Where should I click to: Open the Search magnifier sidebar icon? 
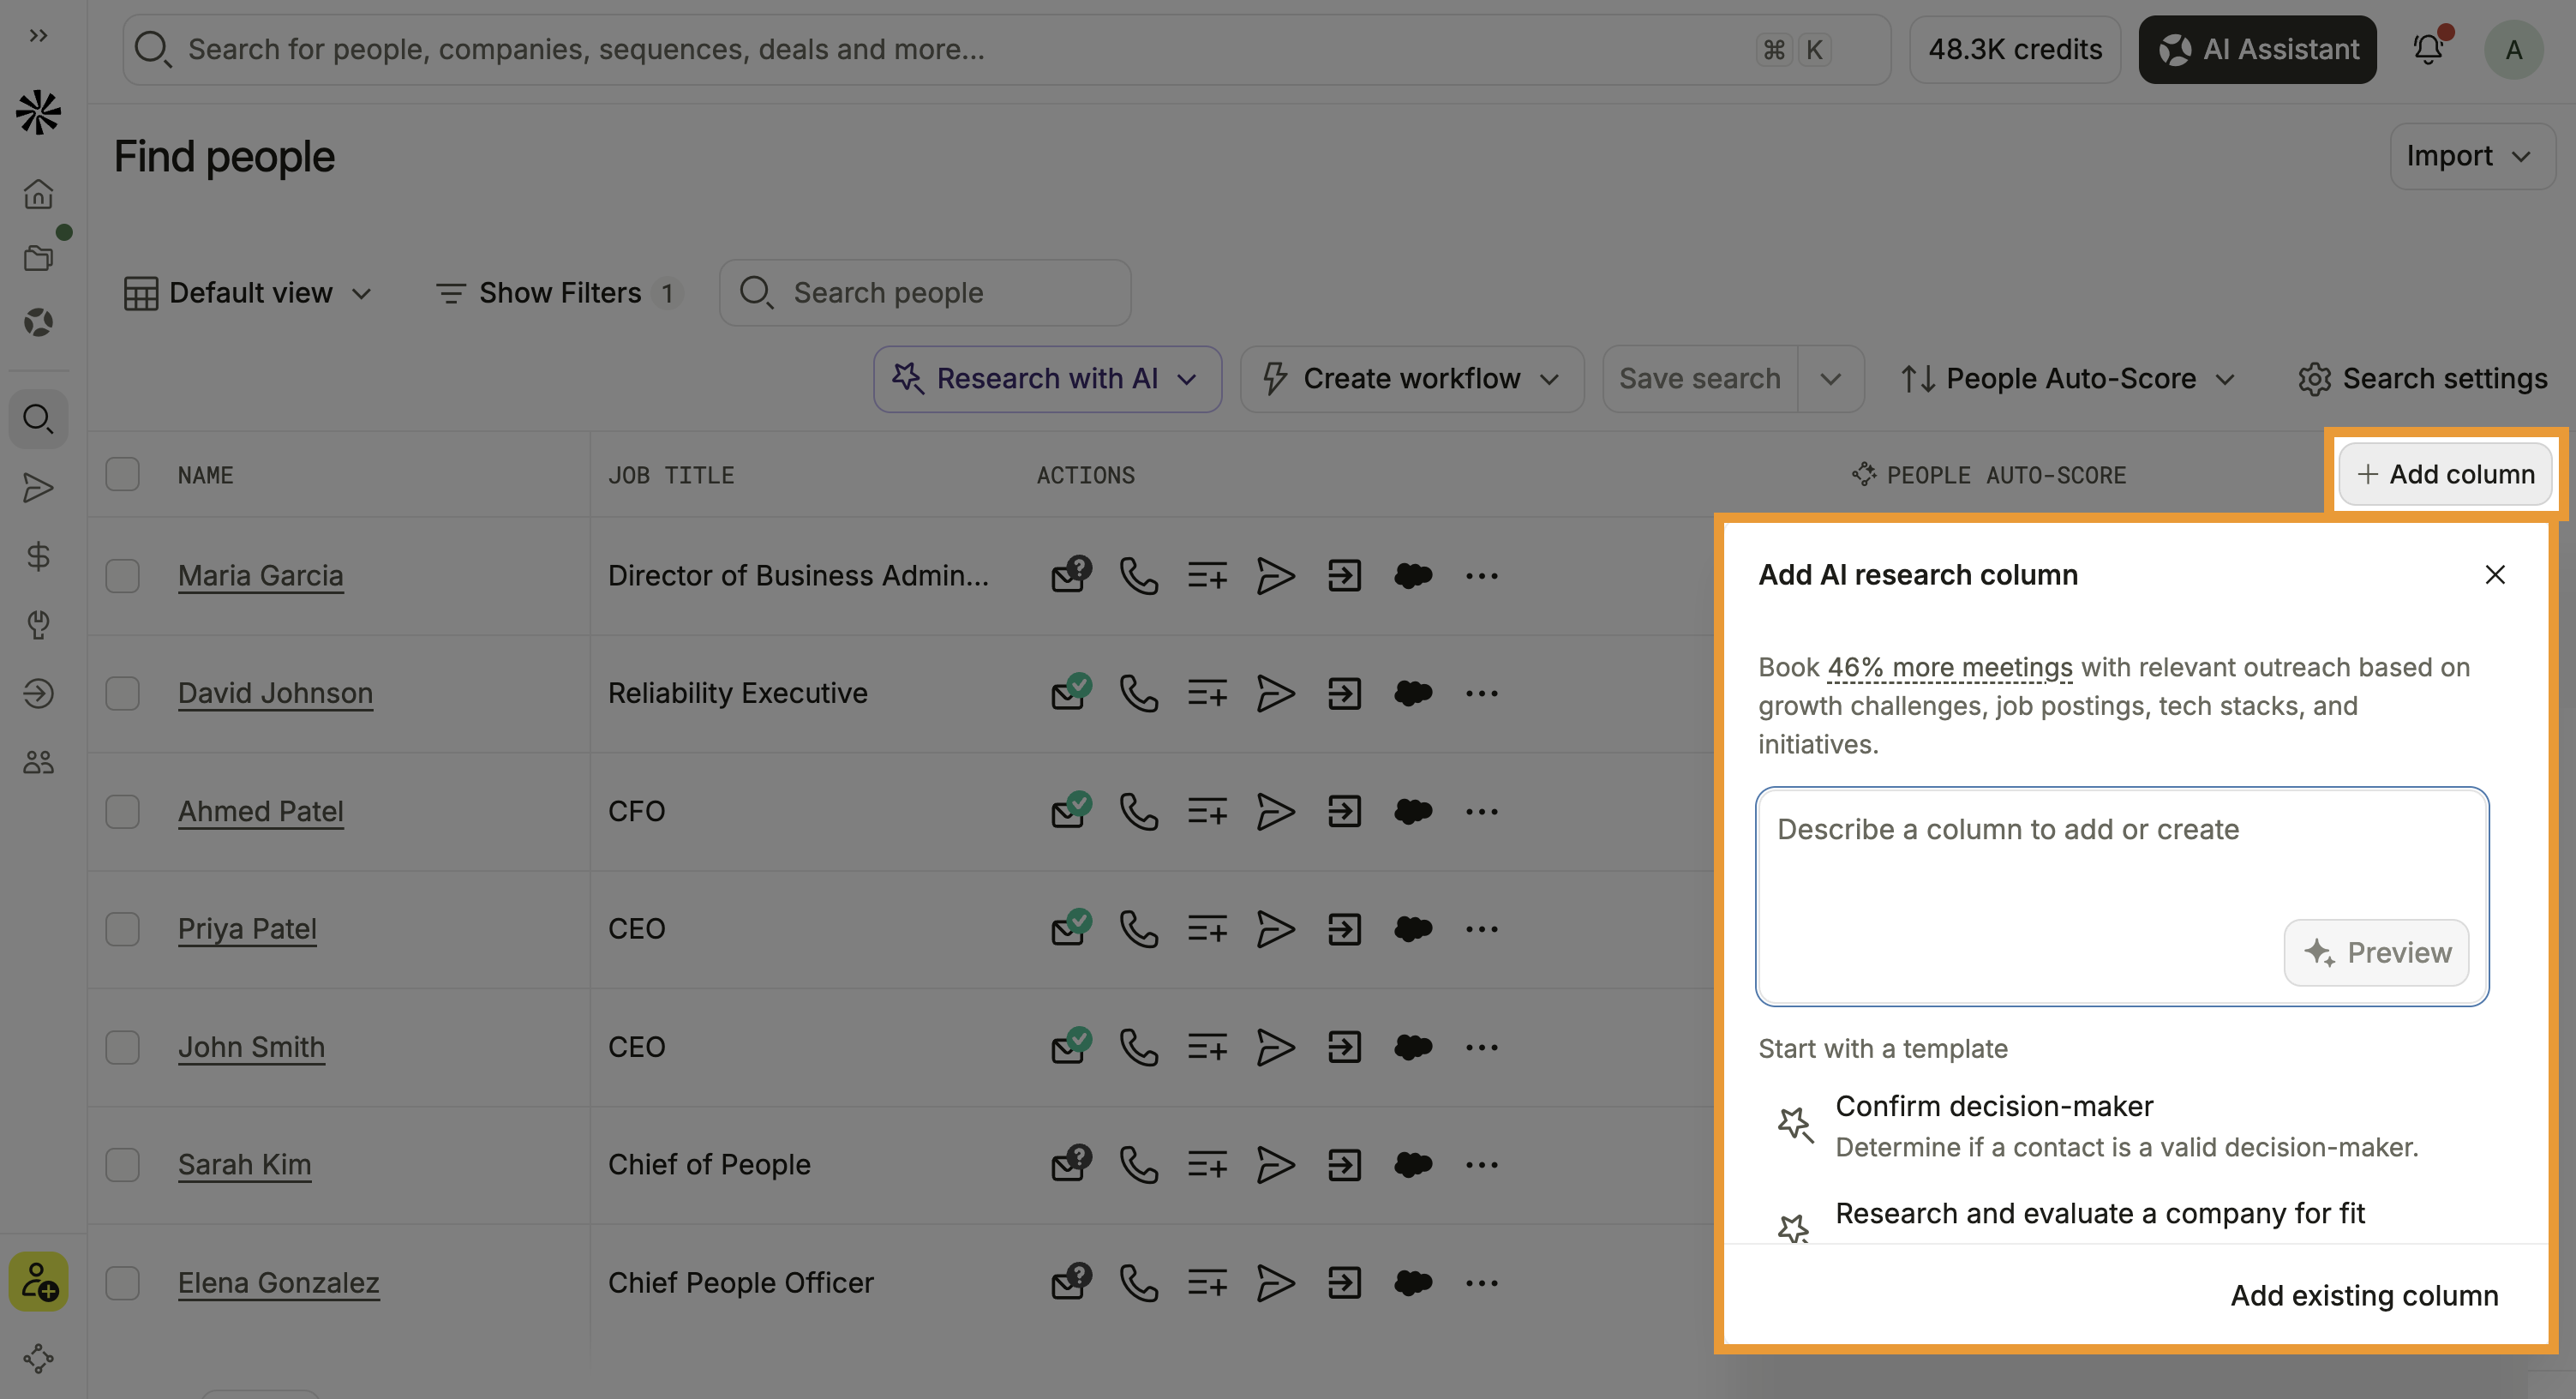(x=38, y=419)
